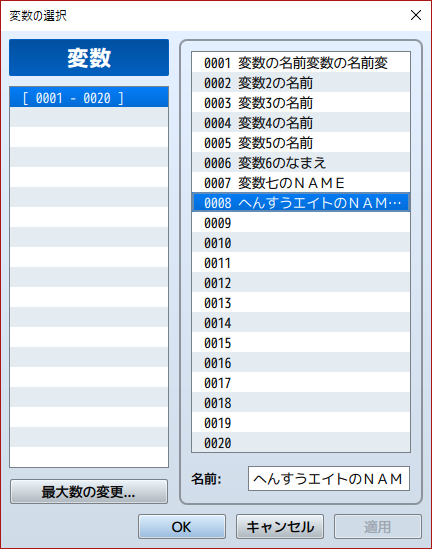The height and width of the screenshot is (549, 432).
Task: Select empty variable row 0014
Action: (x=301, y=322)
